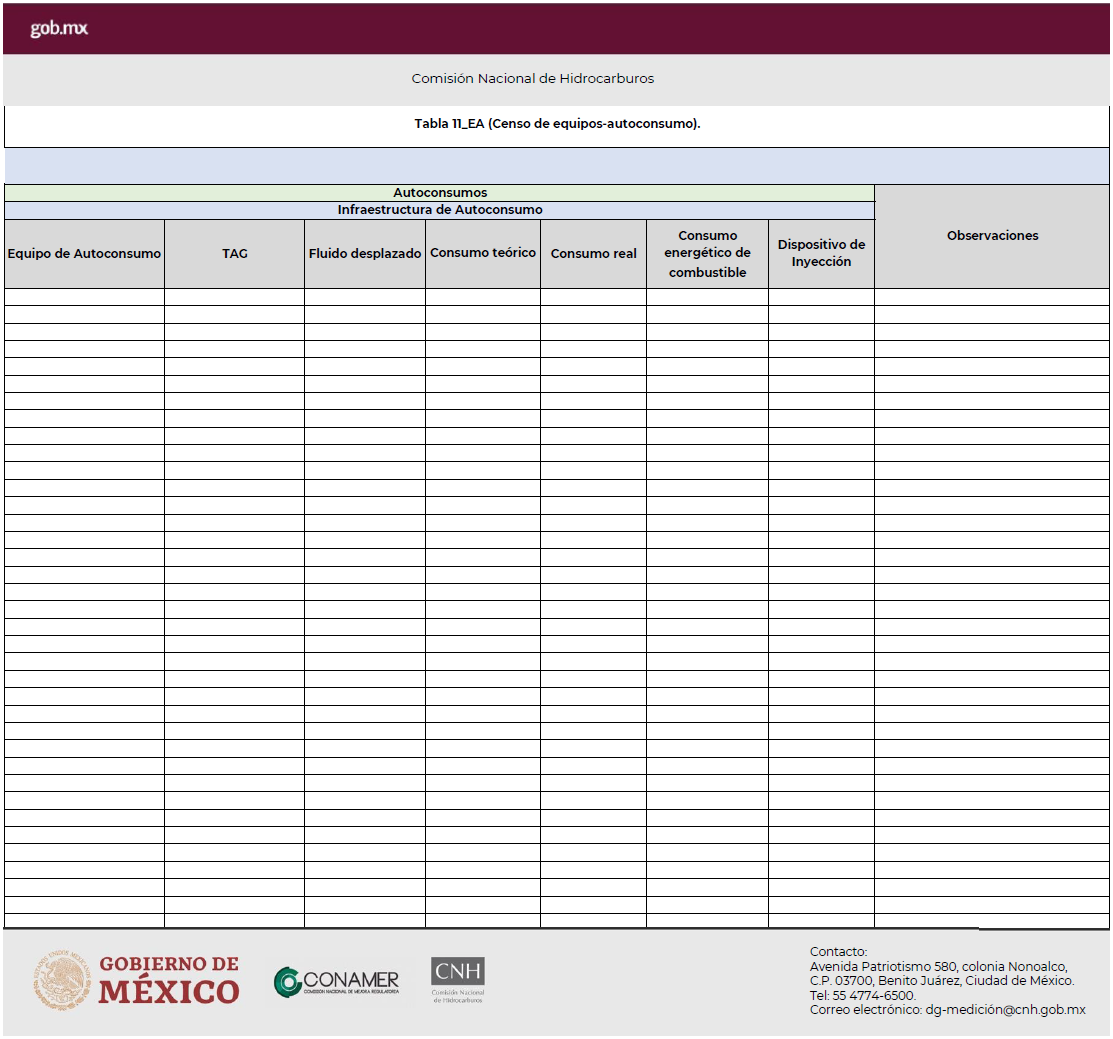Click the dg-medición@cnh.gob.mx email address

pos(1005,1010)
